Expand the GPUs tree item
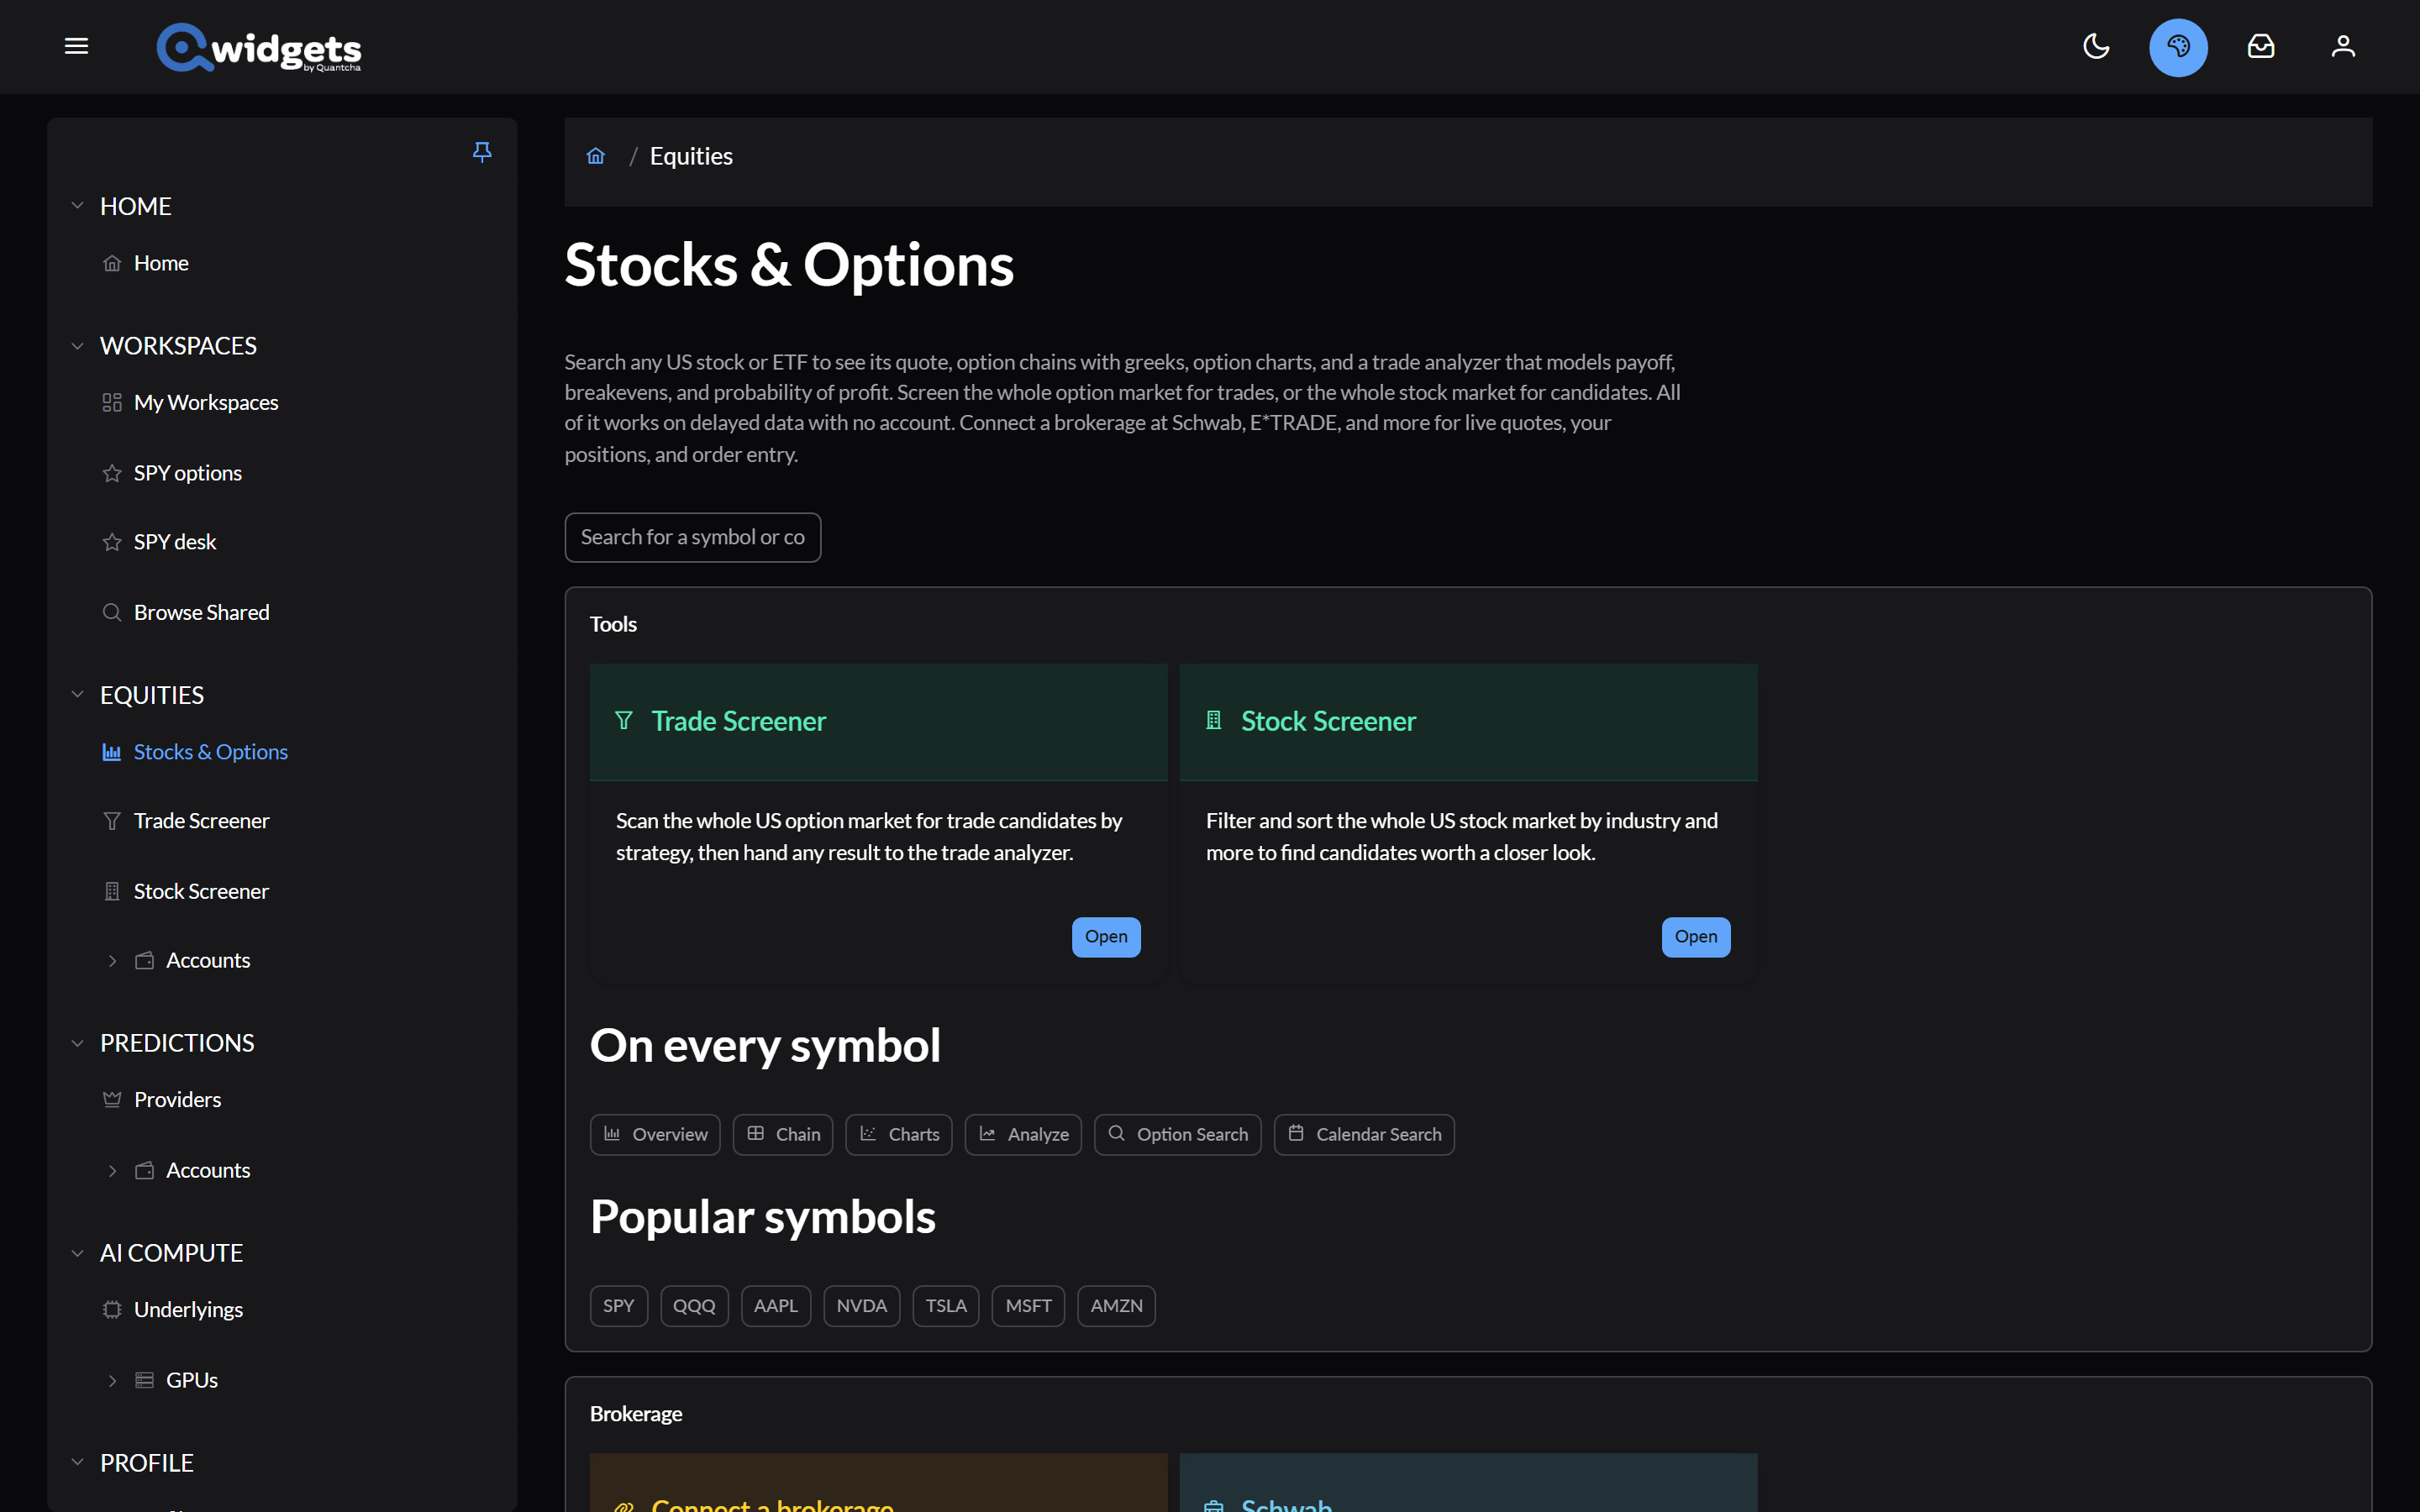The width and height of the screenshot is (2420, 1512). click(x=112, y=1381)
